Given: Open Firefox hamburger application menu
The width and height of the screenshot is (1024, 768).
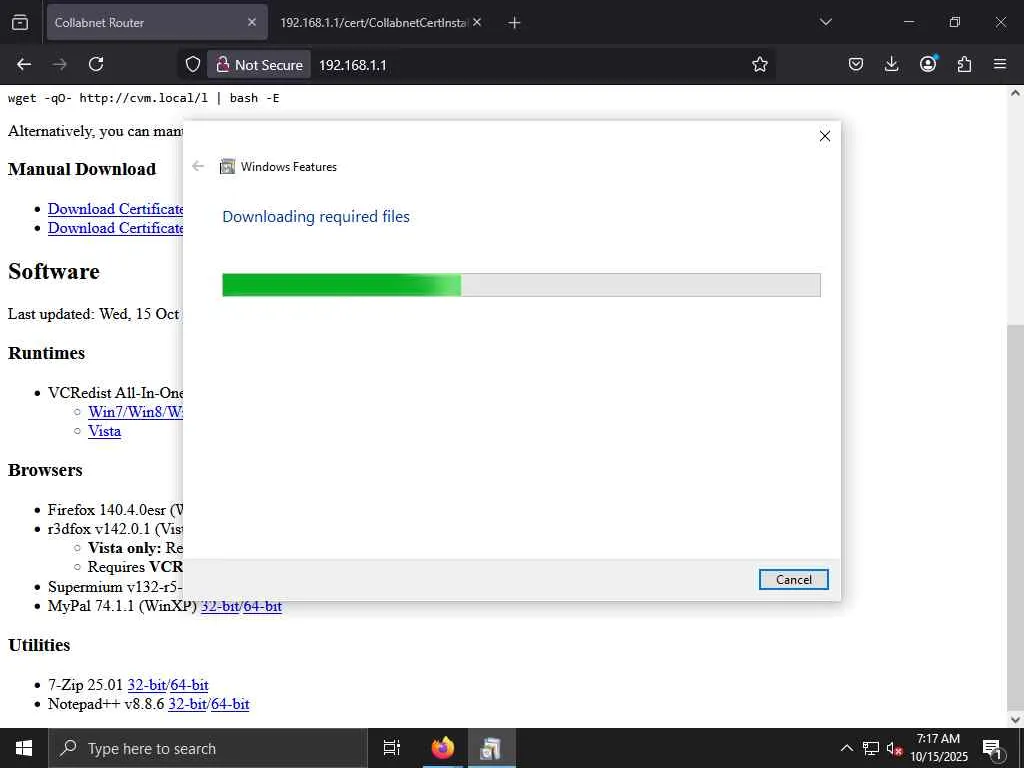Looking at the screenshot, I should (1000, 64).
